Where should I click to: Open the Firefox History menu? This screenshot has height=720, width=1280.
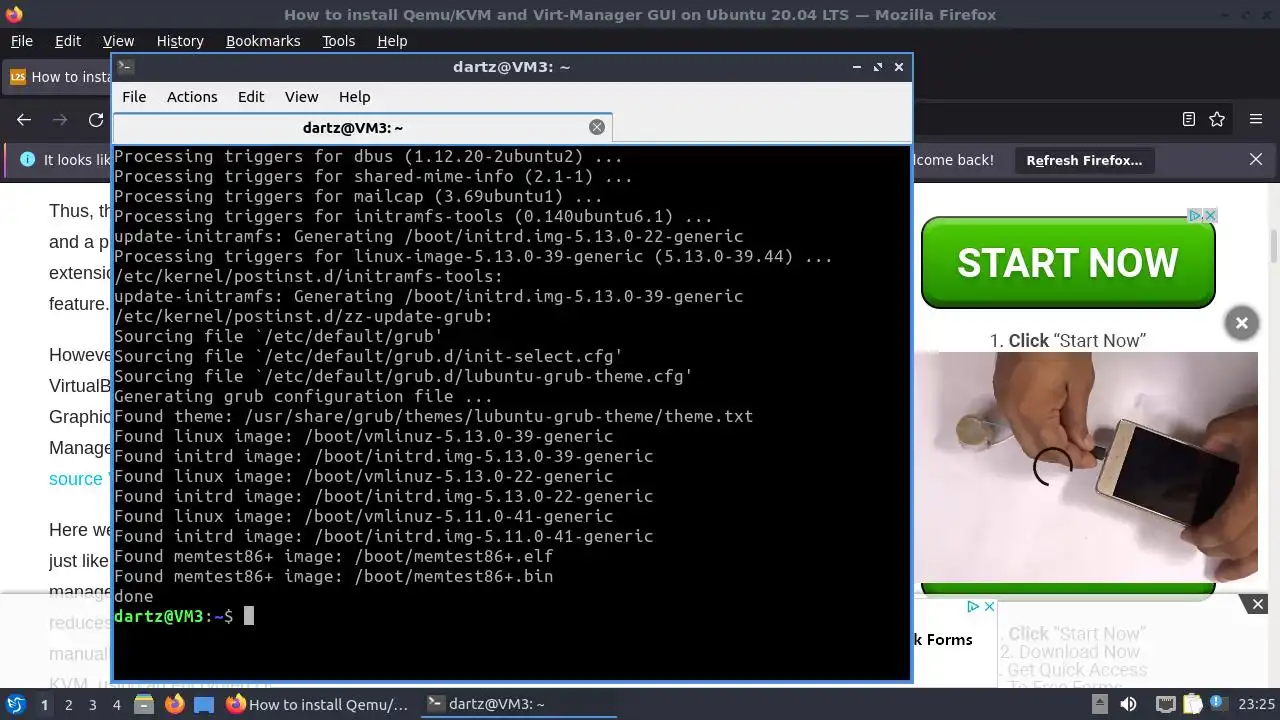[180, 41]
